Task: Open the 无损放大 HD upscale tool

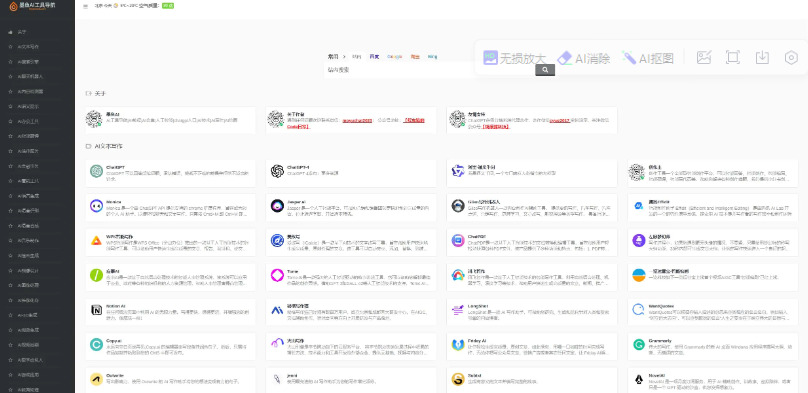Action: [x=514, y=58]
